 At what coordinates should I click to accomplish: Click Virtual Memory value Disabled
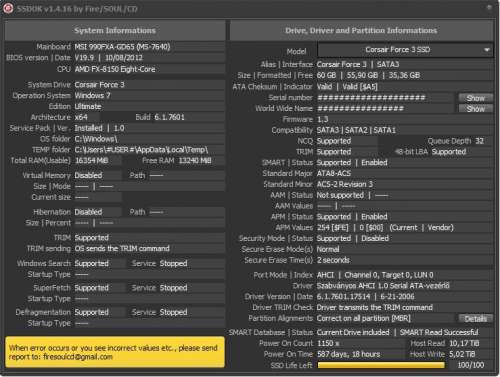[88, 175]
